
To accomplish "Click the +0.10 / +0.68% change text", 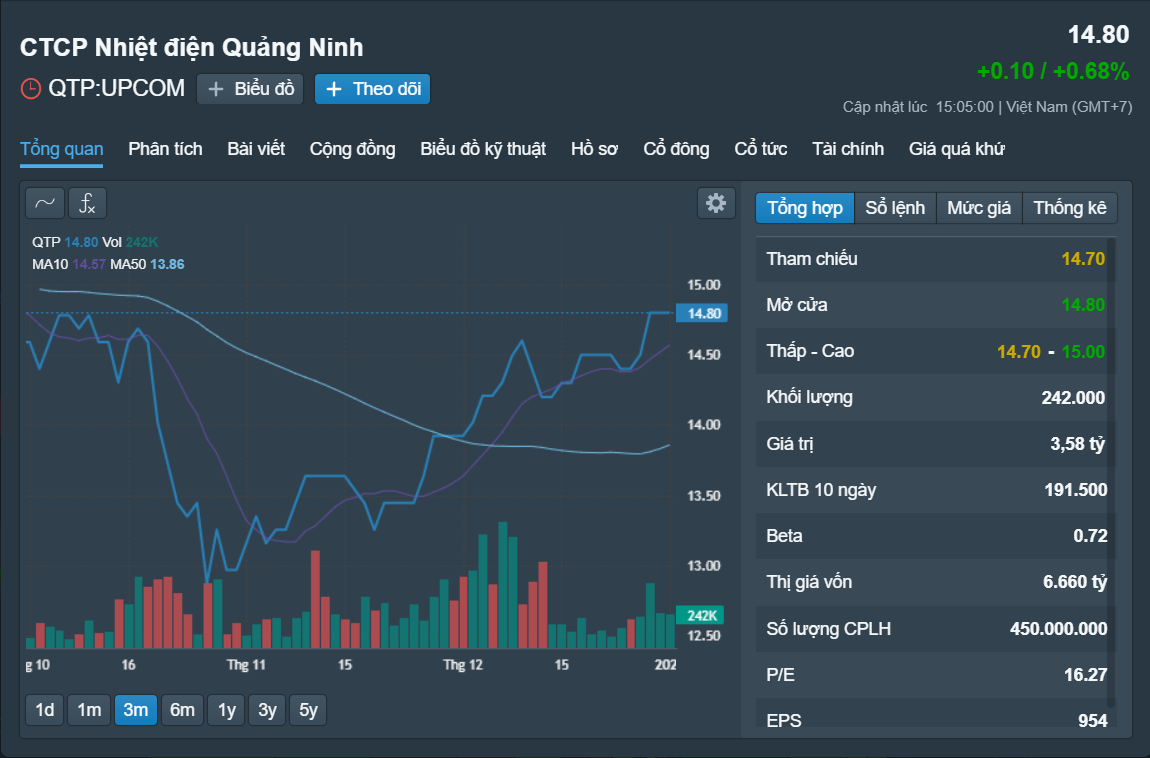I will (1053, 71).
